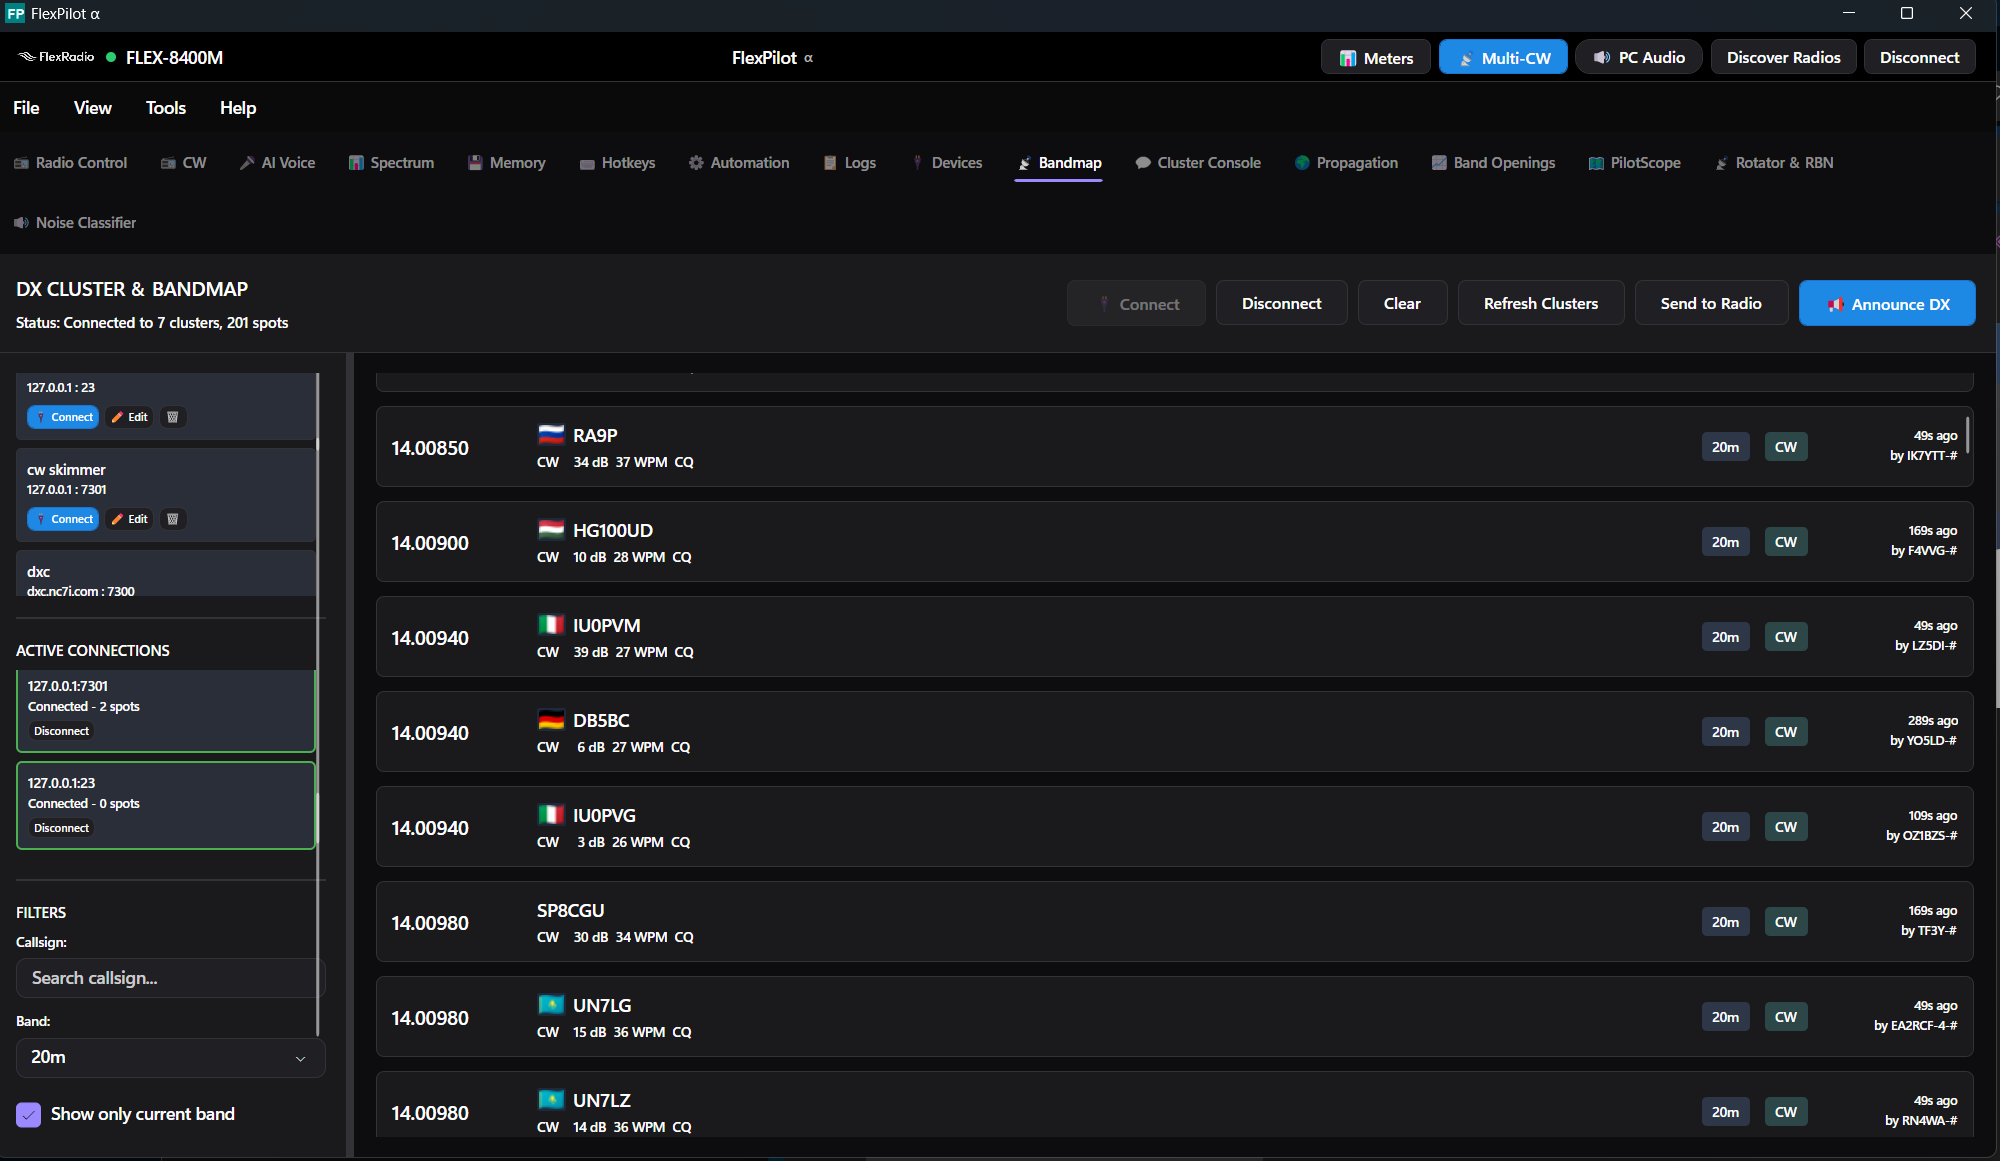
Task: Edit the cw skimmer cluster
Action: click(130, 519)
